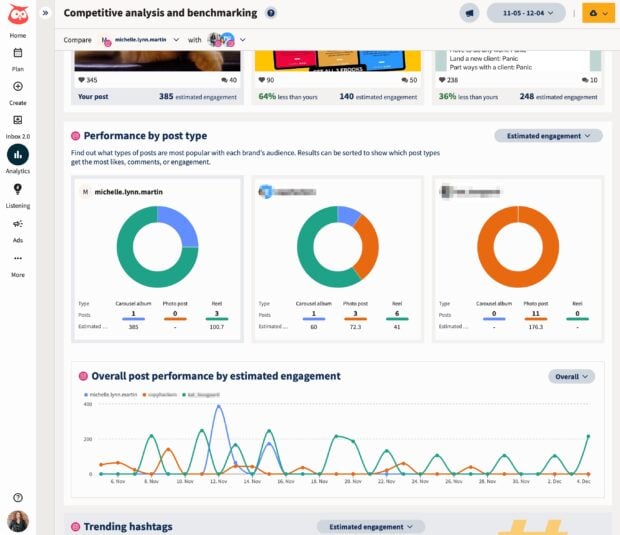Open the Overall filter dropdown
Image resolution: width=620 pixels, height=535 pixels.
coord(571,376)
